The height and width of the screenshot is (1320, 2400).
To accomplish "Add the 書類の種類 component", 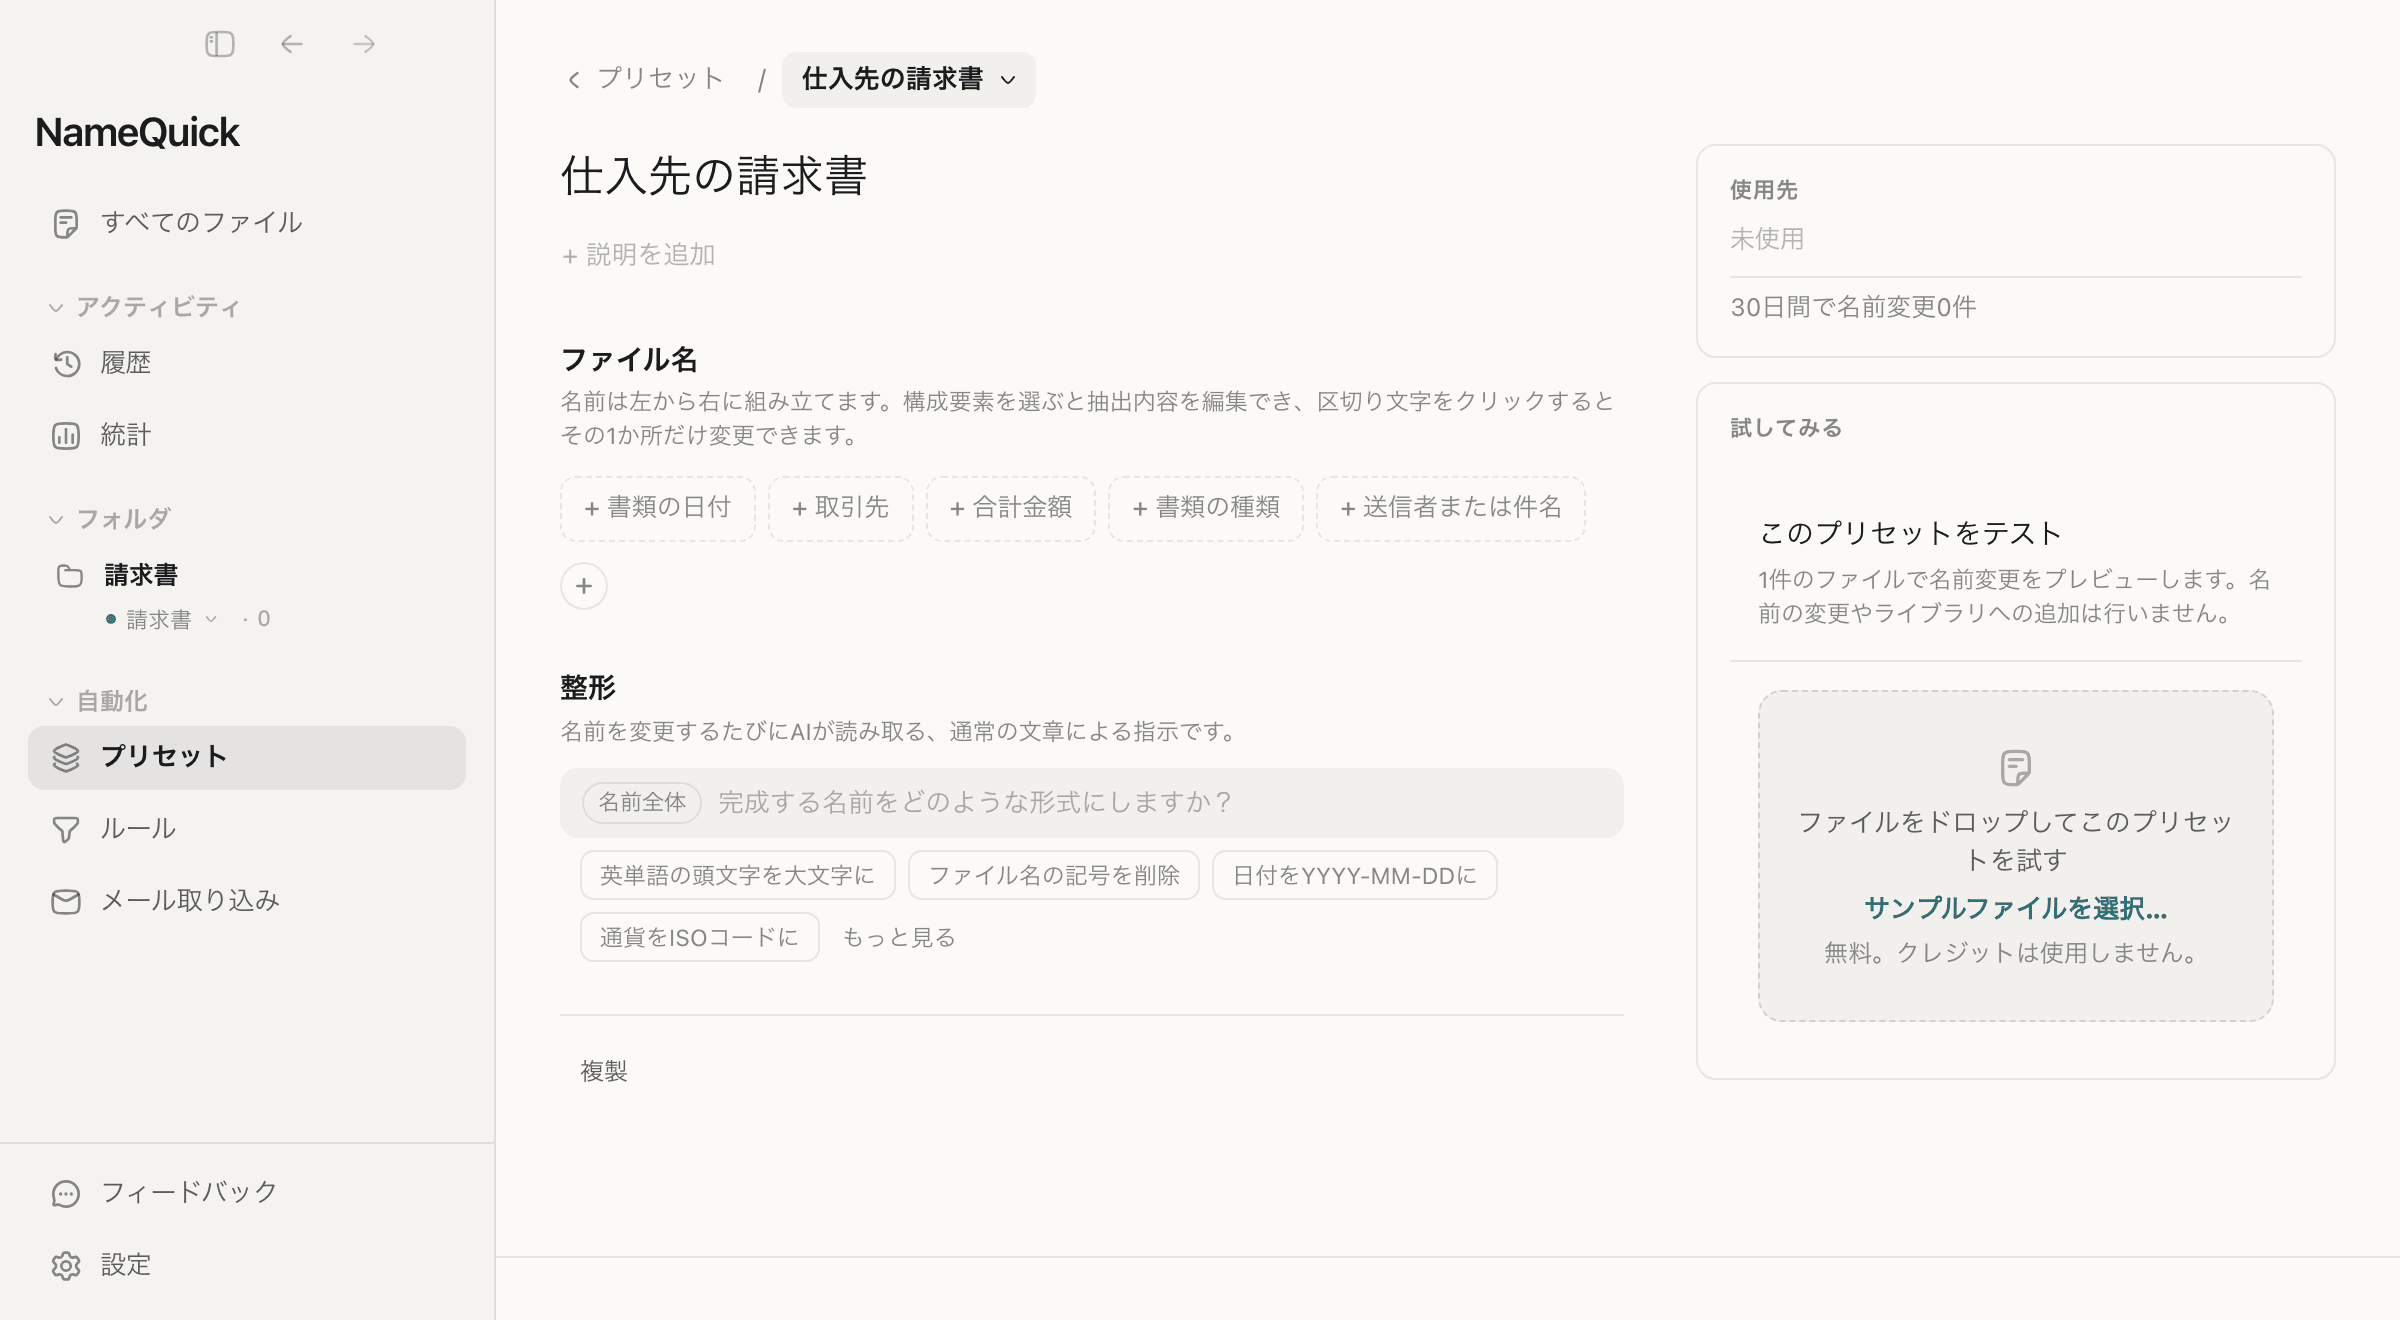I will (1206, 508).
